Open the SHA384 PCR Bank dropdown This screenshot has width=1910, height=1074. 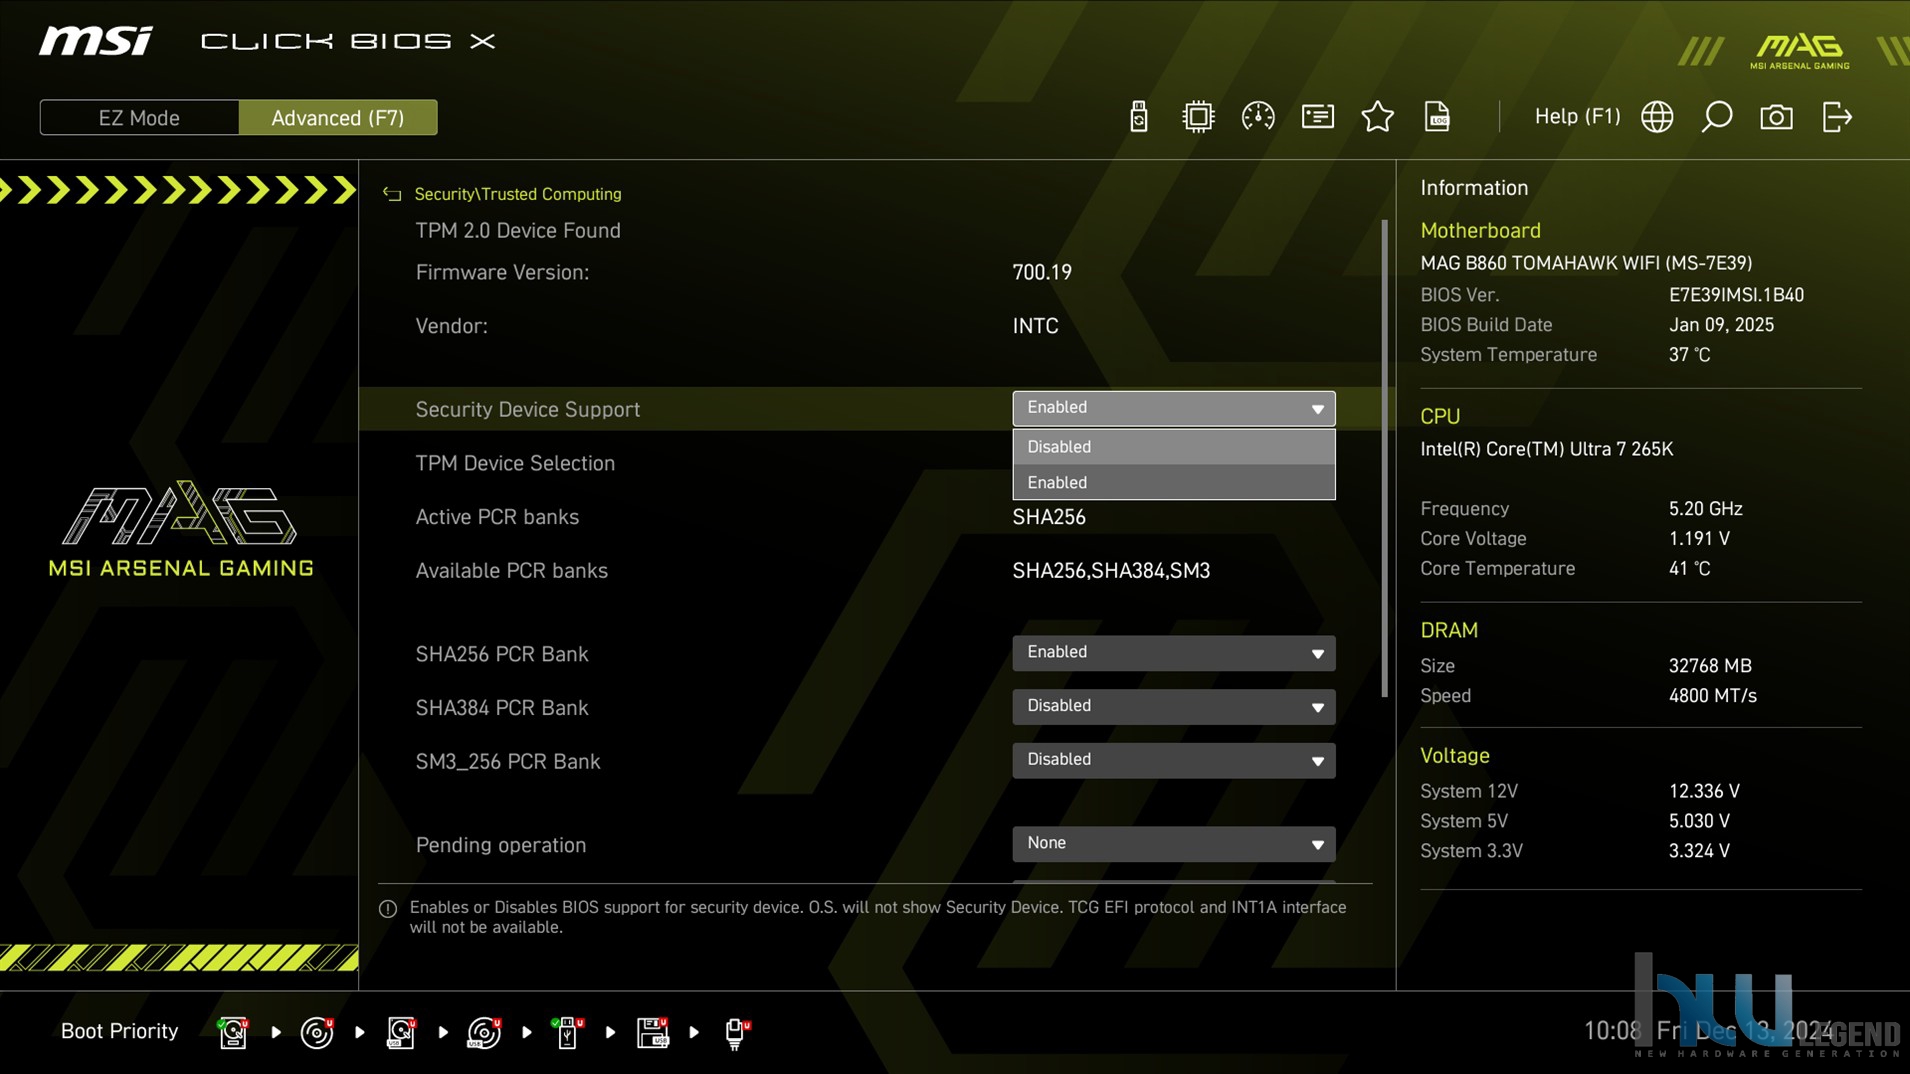(x=1174, y=707)
